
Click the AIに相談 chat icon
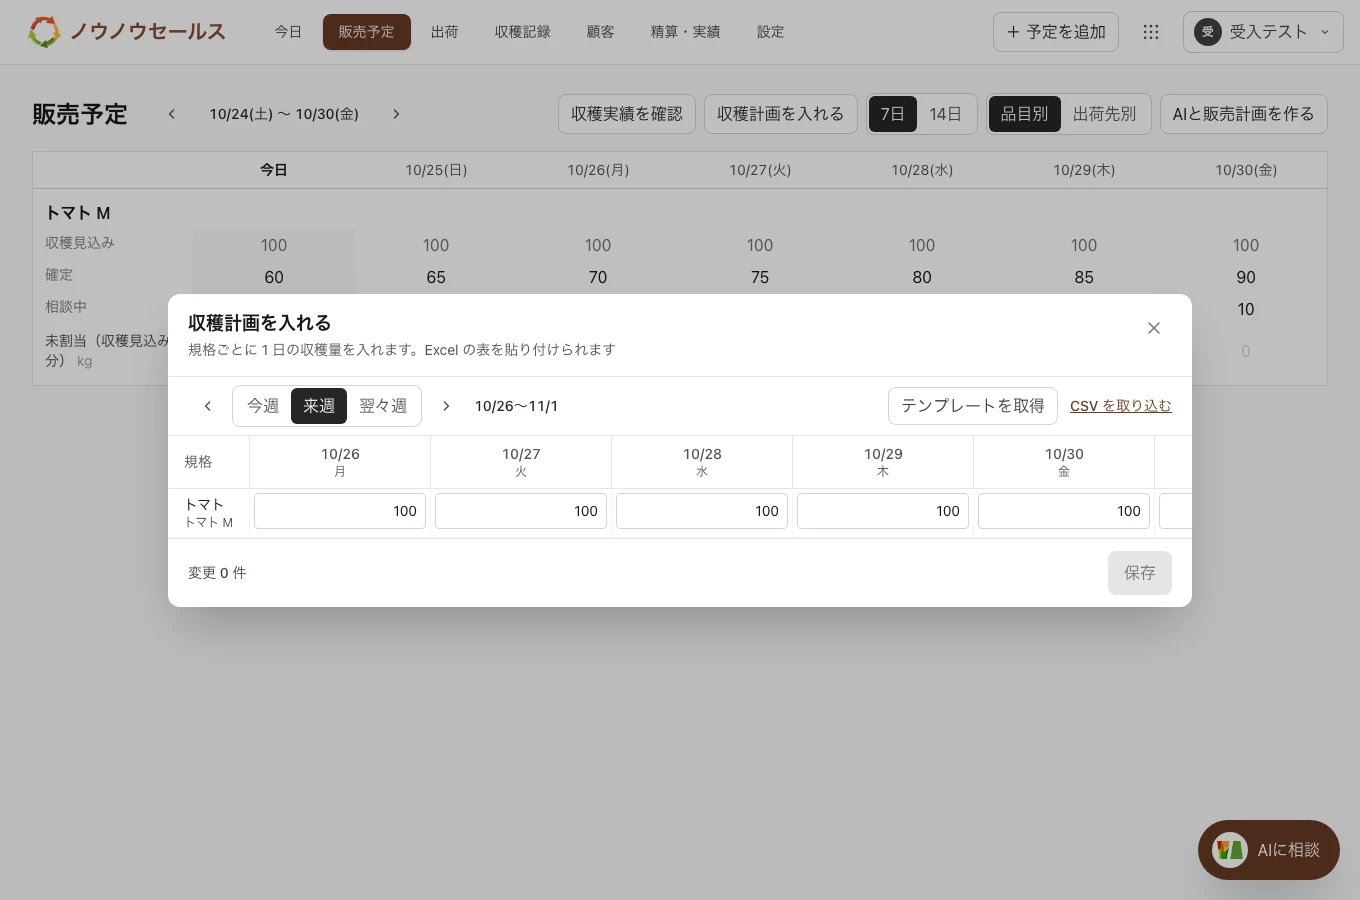[x=1230, y=850]
